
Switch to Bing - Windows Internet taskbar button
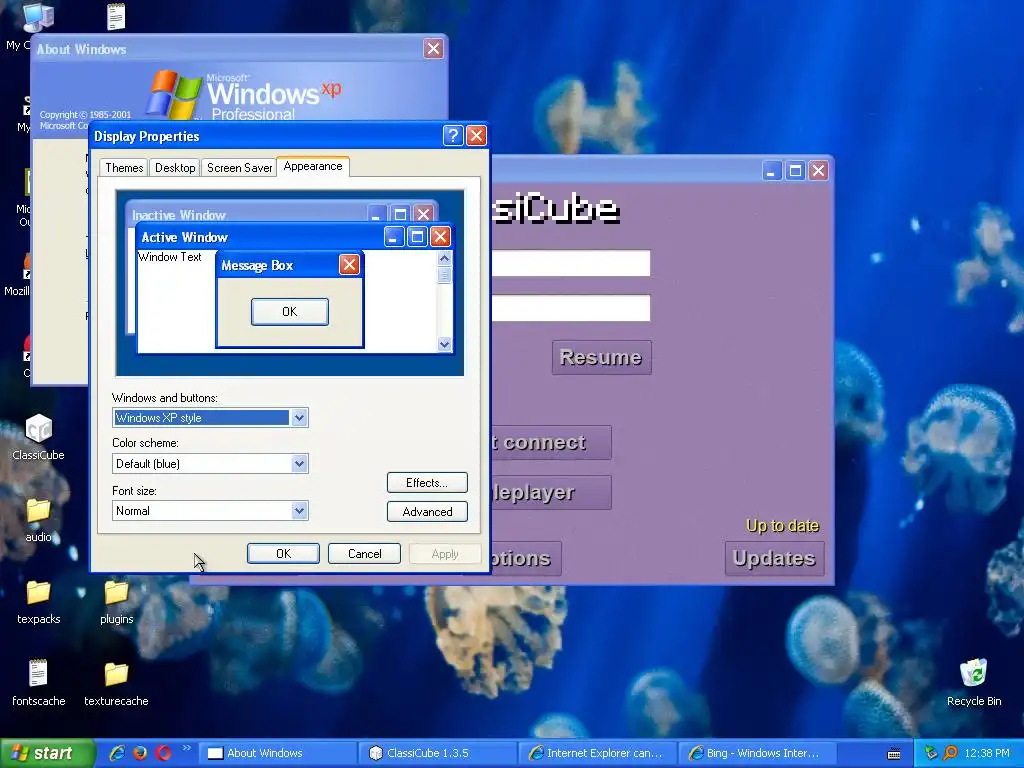point(758,753)
